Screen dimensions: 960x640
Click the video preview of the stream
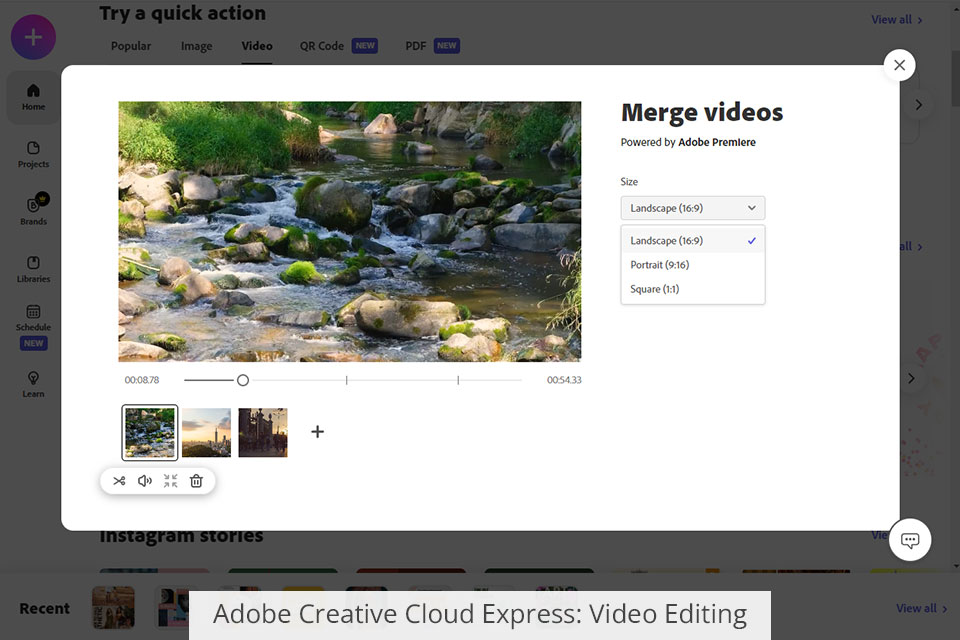pos(350,232)
